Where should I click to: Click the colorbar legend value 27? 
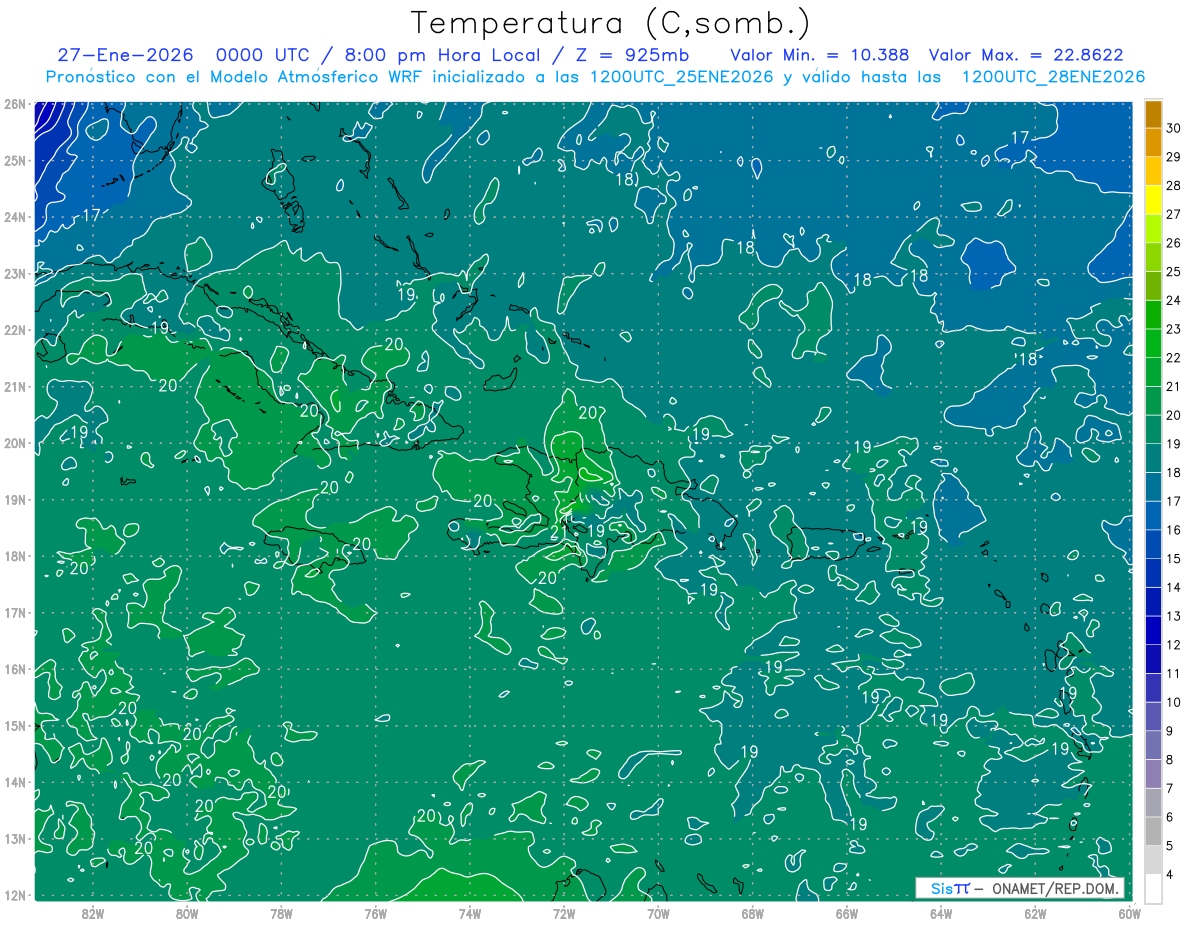[1174, 214]
